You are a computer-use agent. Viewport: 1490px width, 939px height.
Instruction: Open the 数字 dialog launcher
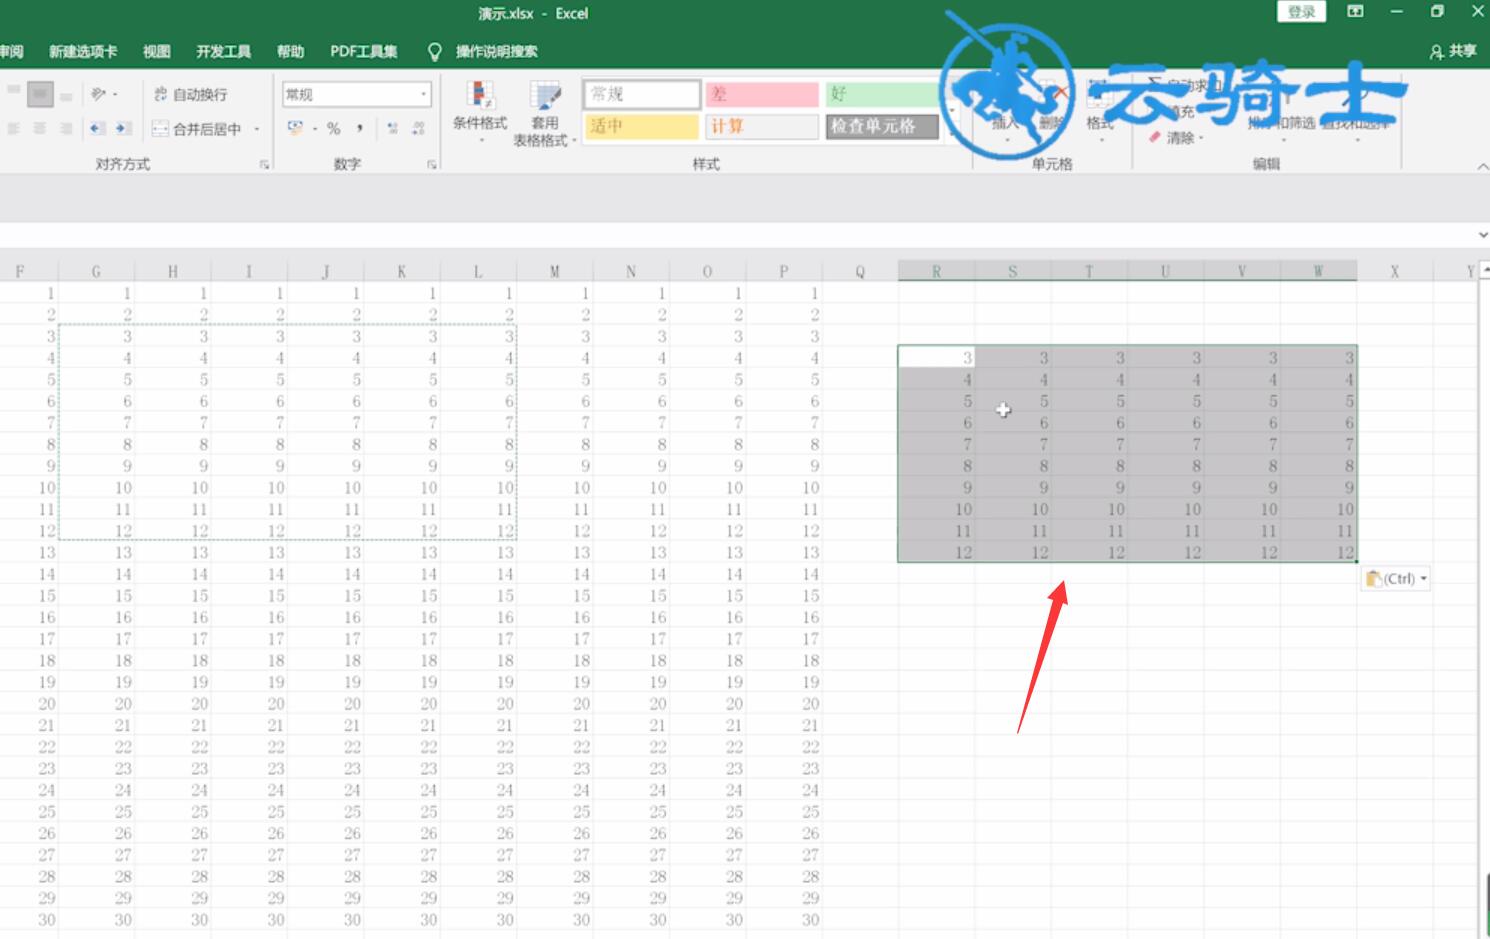point(432,164)
